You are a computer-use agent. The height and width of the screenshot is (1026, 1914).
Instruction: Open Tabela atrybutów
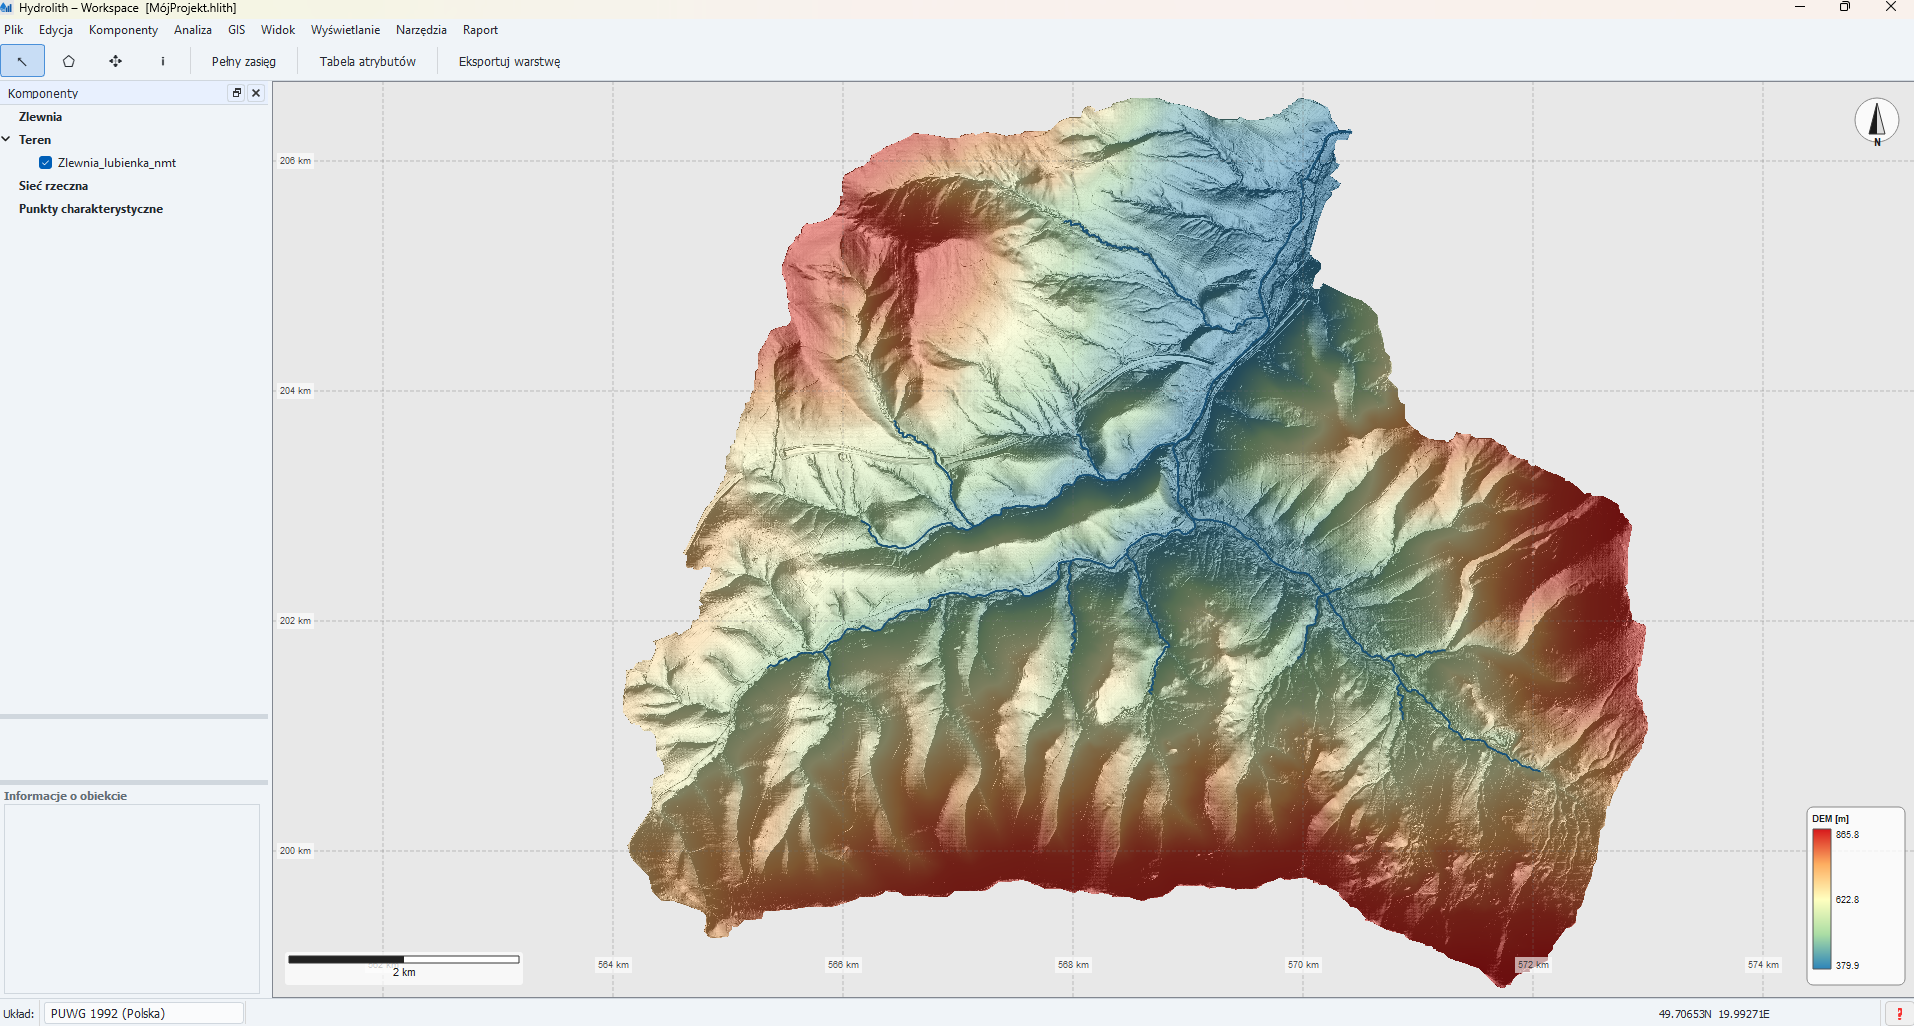(368, 61)
